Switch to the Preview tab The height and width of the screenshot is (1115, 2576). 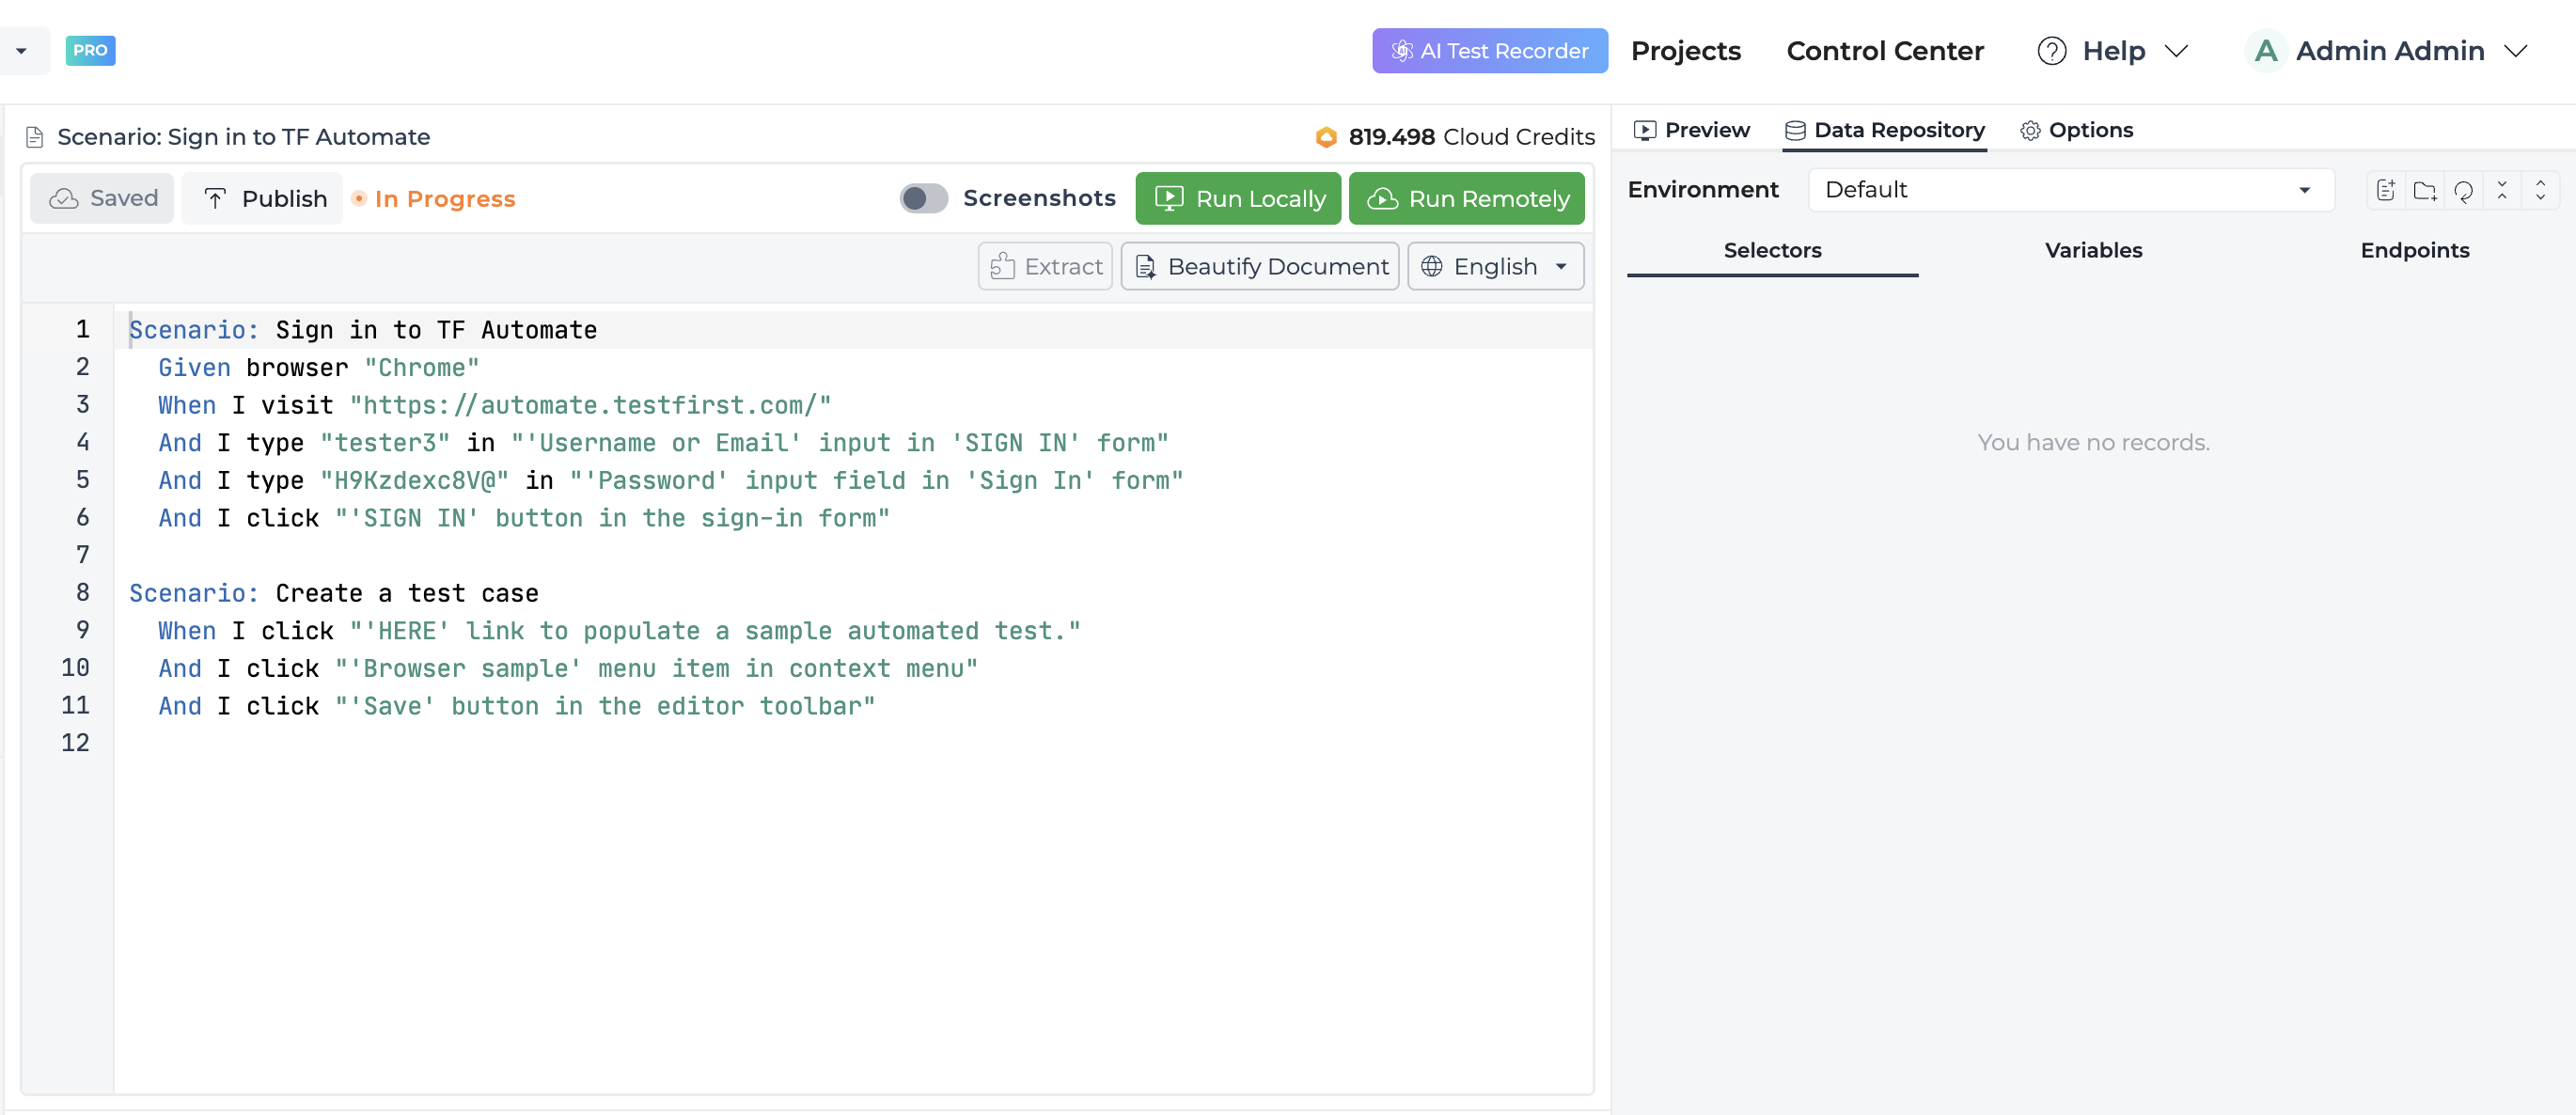pos(1692,130)
